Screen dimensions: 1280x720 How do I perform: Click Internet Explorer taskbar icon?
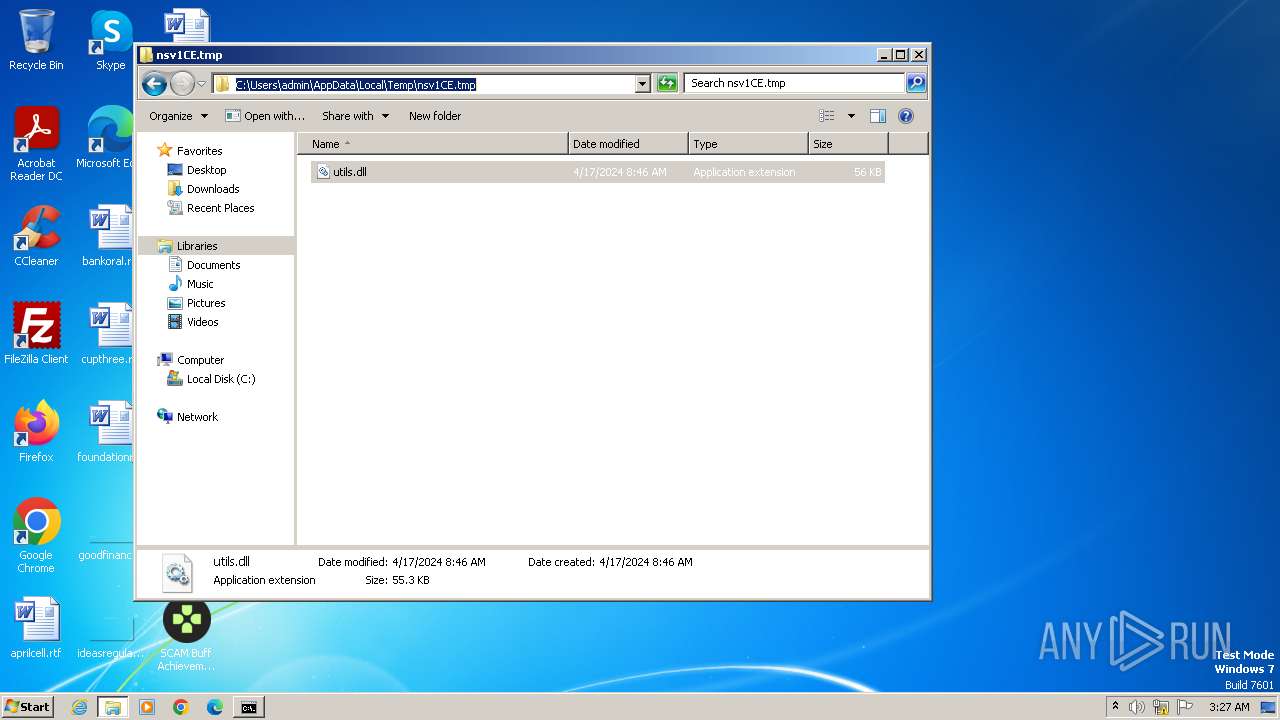click(x=80, y=707)
